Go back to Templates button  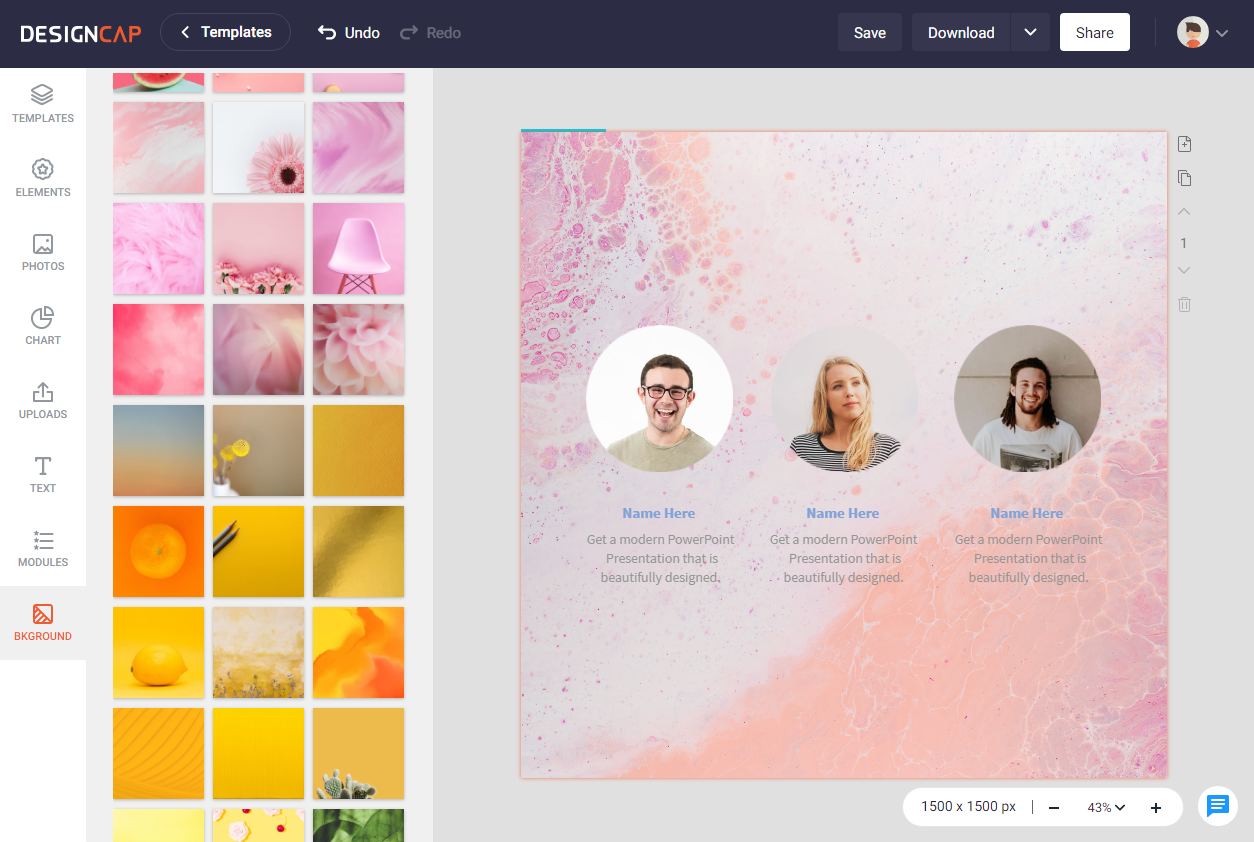click(x=225, y=32)
